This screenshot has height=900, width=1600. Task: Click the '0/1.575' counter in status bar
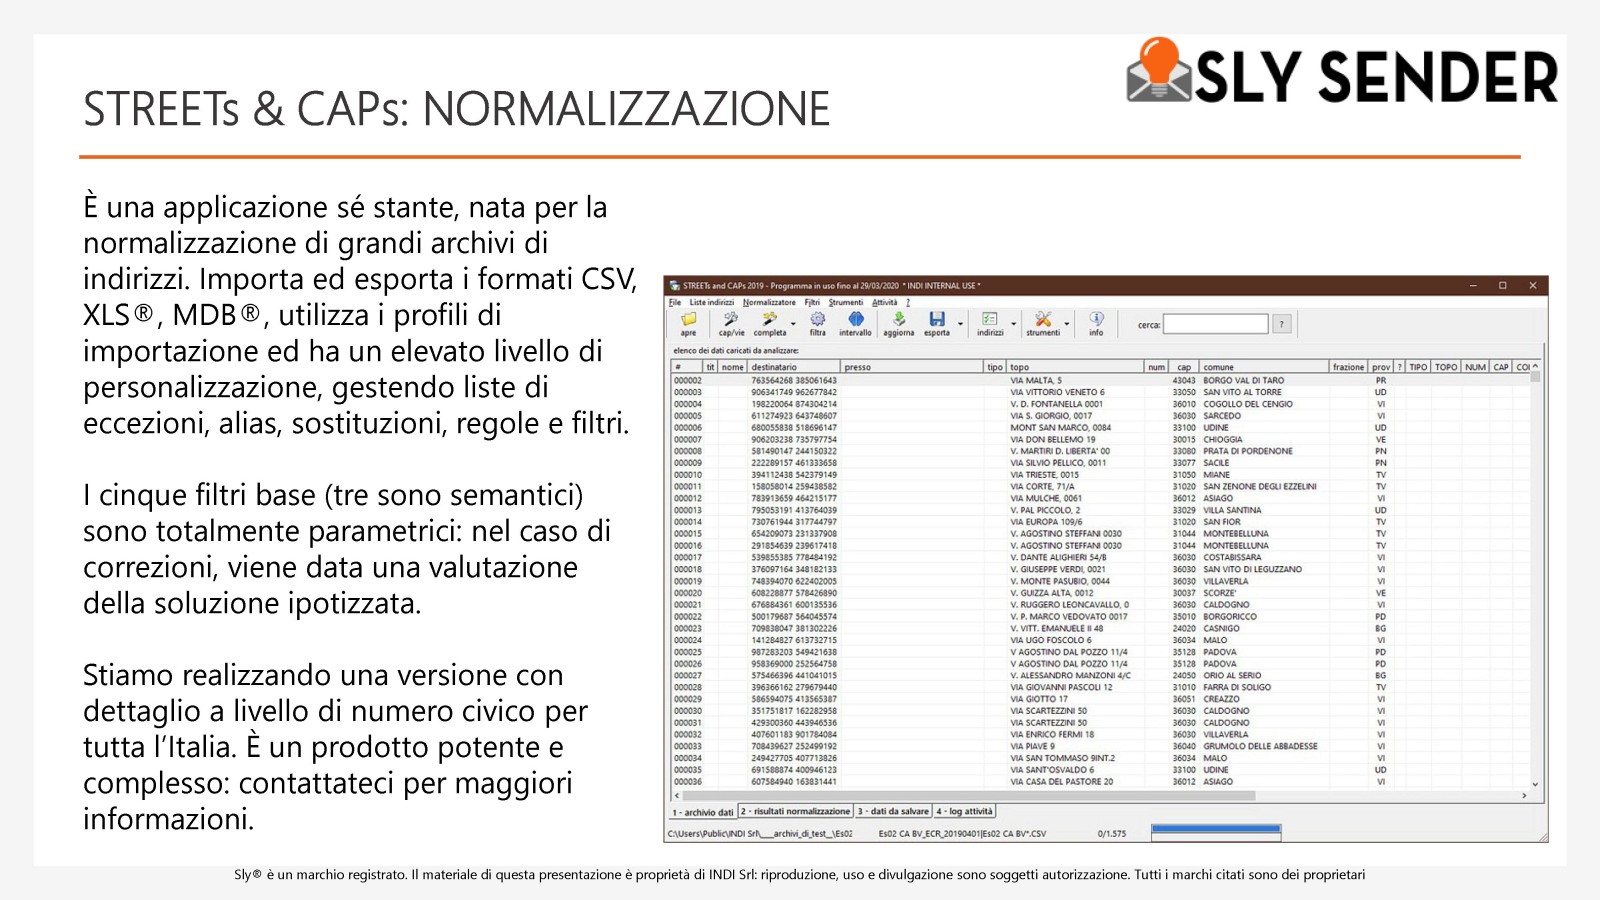pyautogui.click(x=1112, y=833)
